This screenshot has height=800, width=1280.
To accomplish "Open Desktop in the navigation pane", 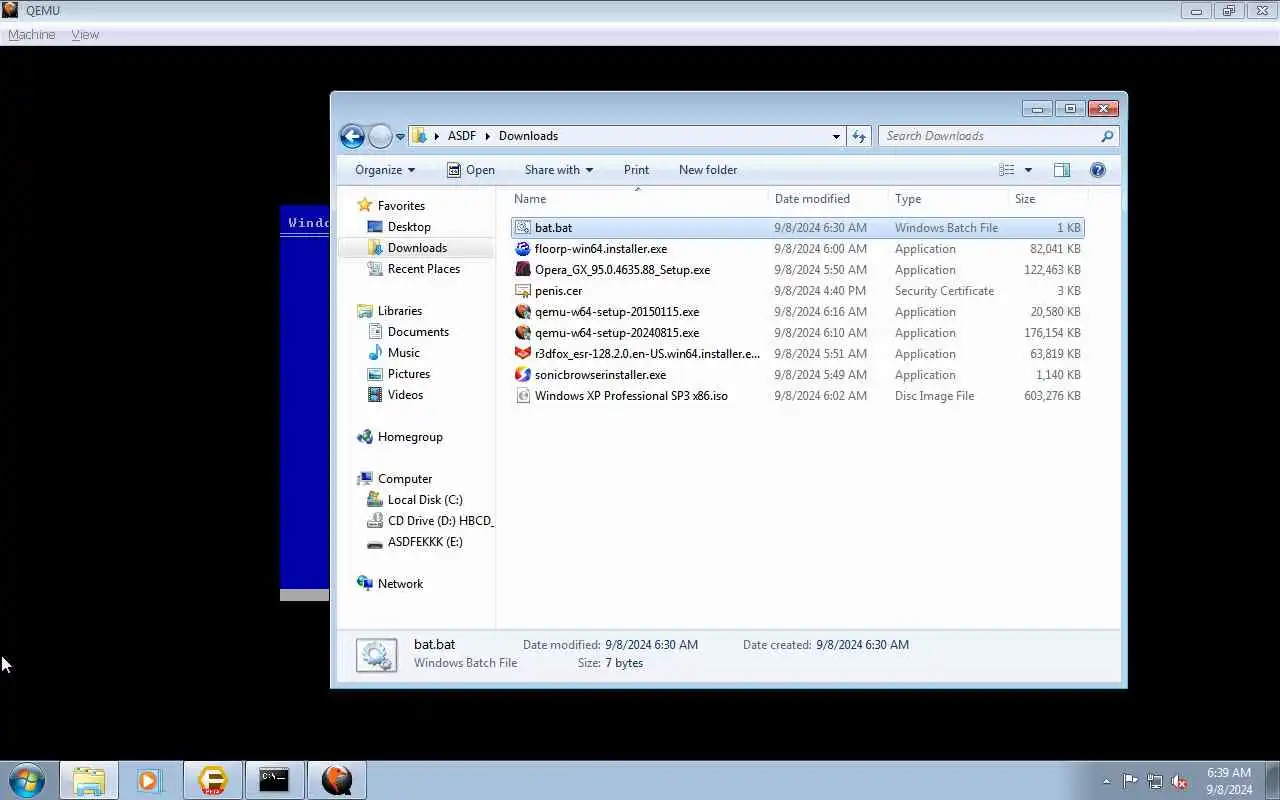I will (x=409, y=227).
